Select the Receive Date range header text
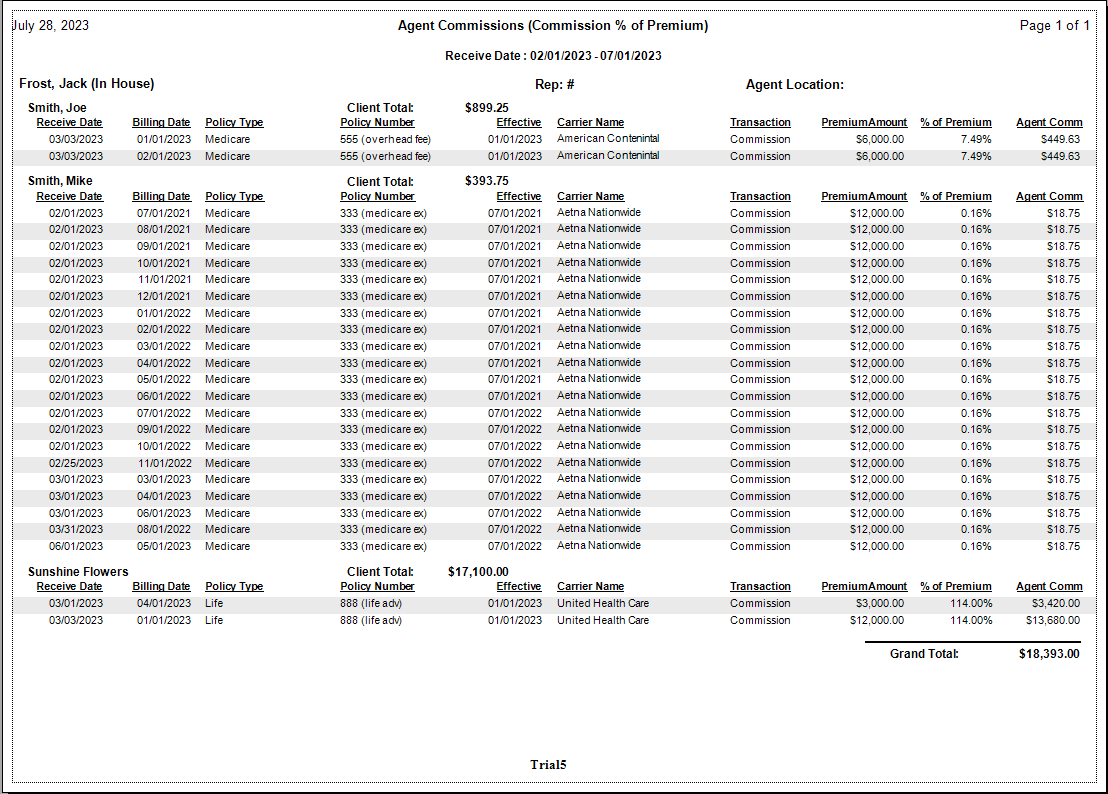Viewport: 1108px width, 794px height. click(x=554, y=56)
